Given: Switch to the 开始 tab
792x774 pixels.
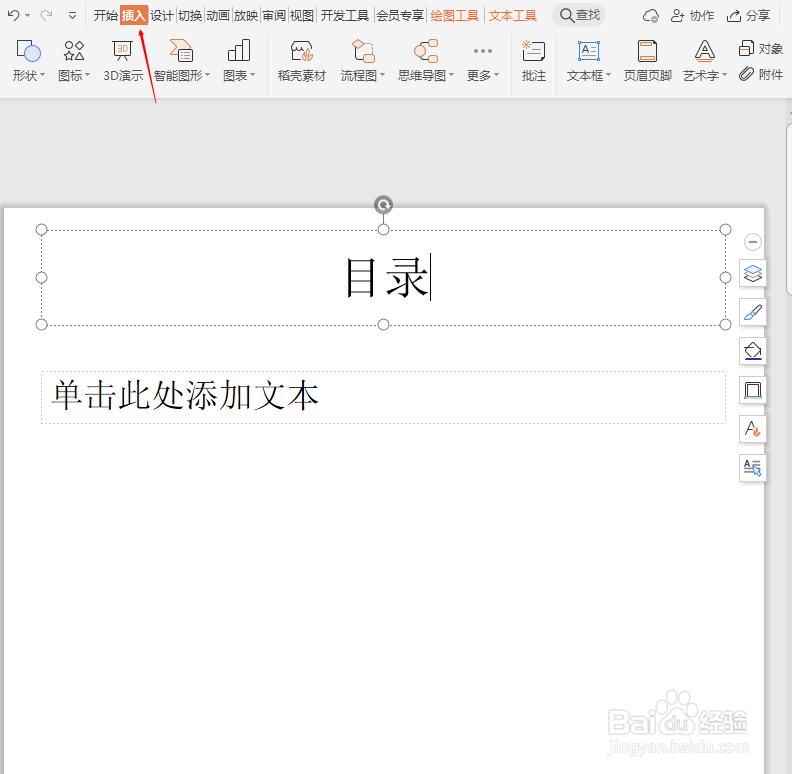Looking at the screenshot, I should (106, 16).
